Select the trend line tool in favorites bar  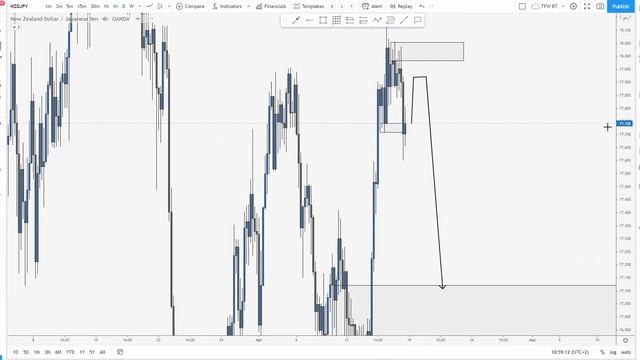tap(296, 20)
